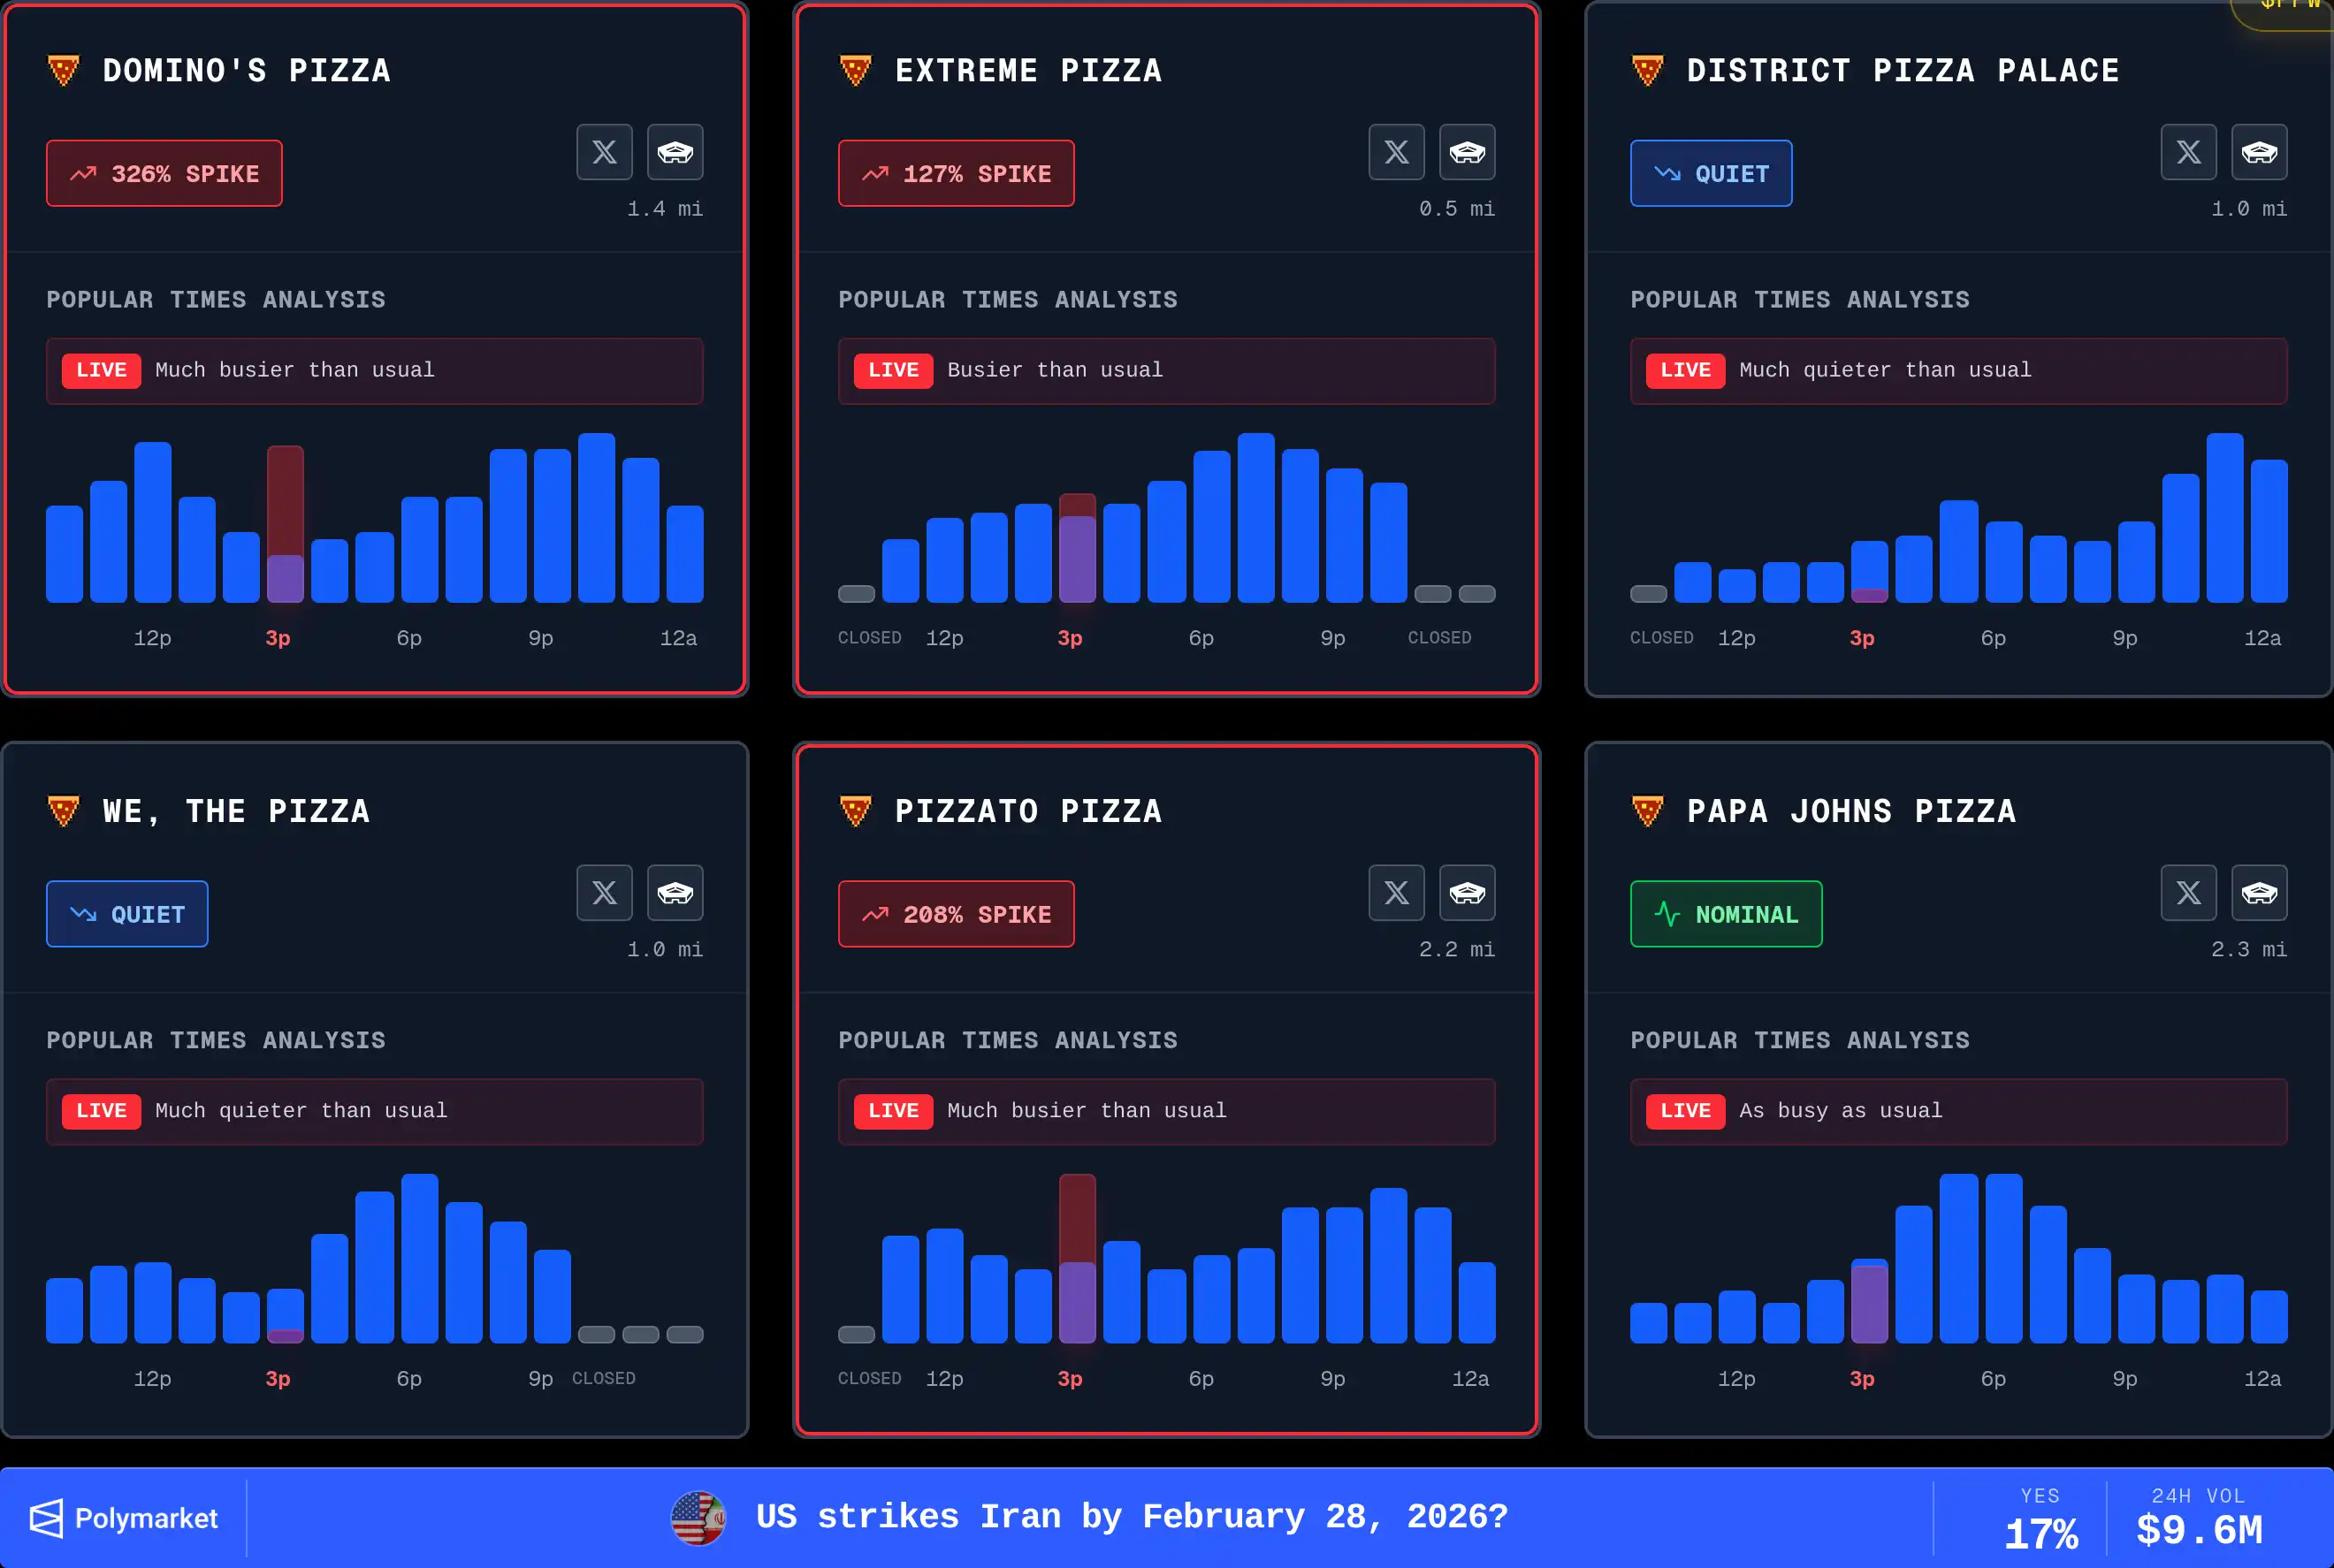The image size is (2334, 1568).
Task: Select Domino's 3p highlighted bar
Action: tap(285, 524)
